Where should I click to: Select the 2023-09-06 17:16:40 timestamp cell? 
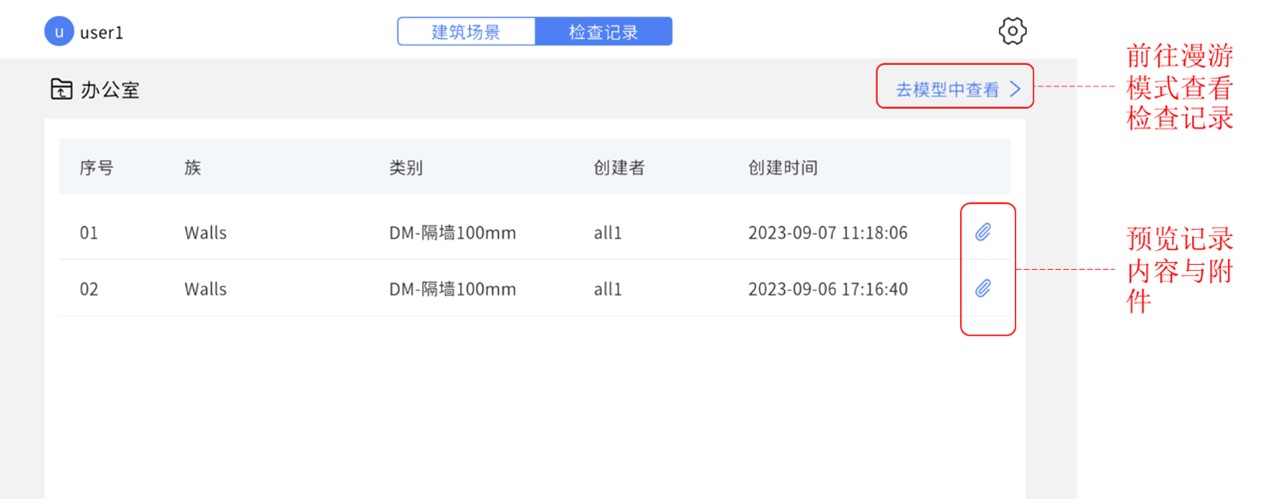[x=828, y=289]
